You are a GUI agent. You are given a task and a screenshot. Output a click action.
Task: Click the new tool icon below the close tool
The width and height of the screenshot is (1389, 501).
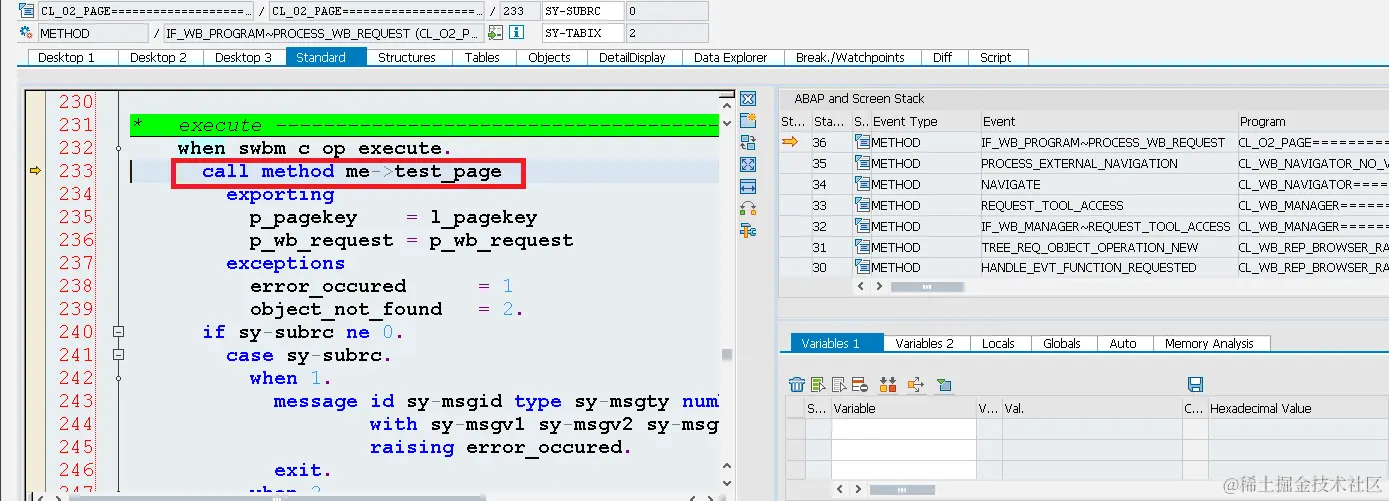pos(747,120)
